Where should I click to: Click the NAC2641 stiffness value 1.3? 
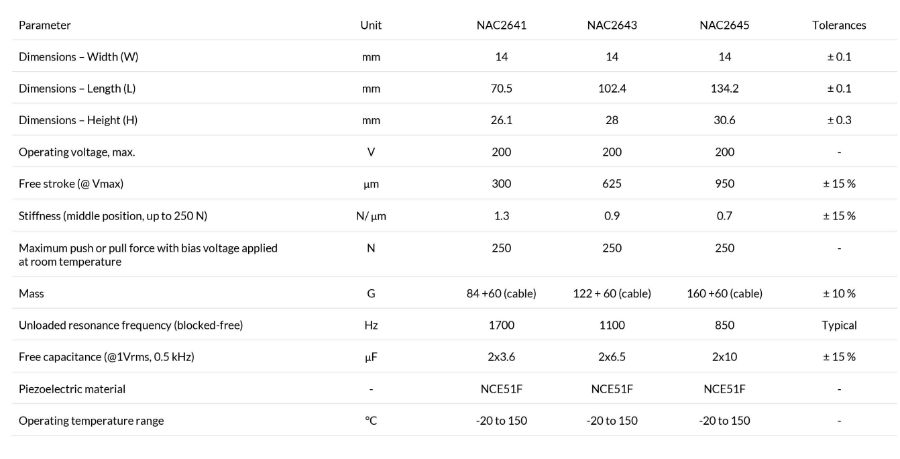[x=501, y=216]
